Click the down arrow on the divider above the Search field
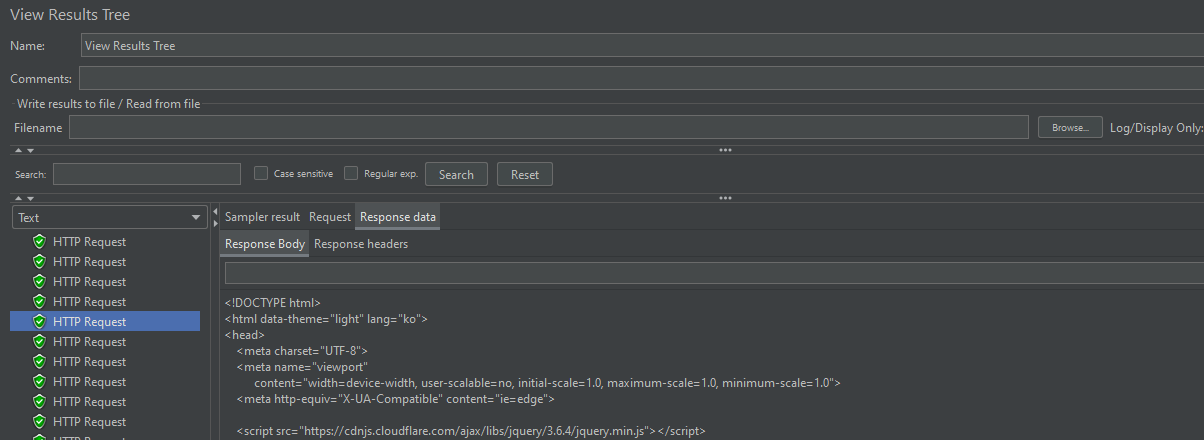This screenshot has height=440, width=1204. click(x=30, y=150)
